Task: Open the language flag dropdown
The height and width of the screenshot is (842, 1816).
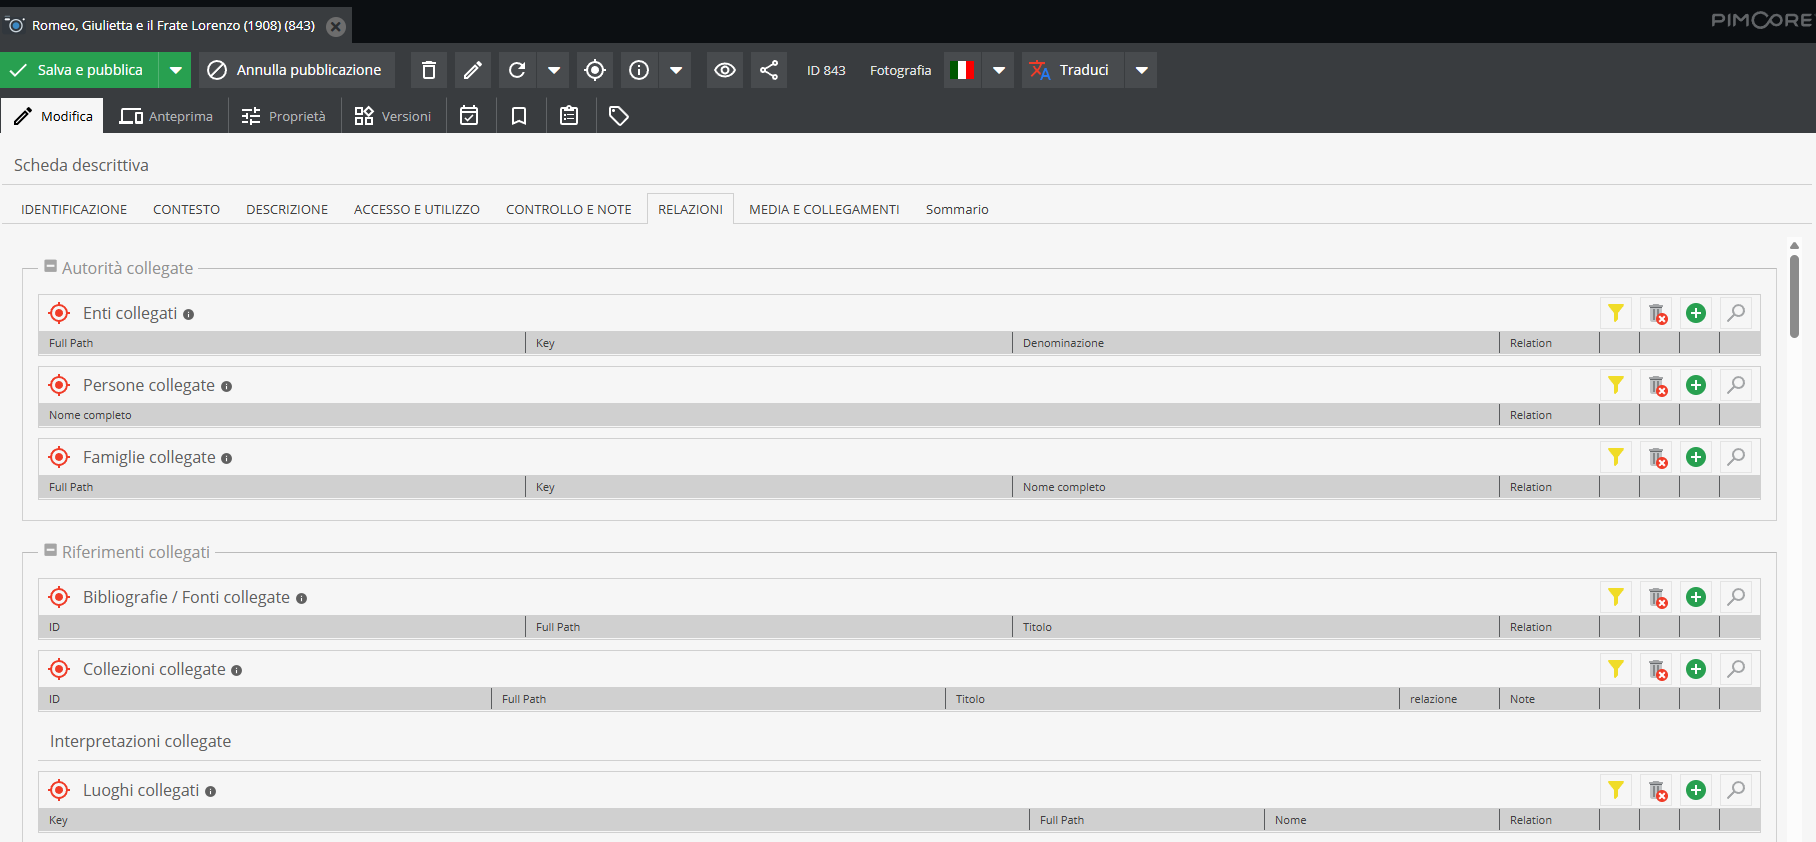Action: point(999,70)
